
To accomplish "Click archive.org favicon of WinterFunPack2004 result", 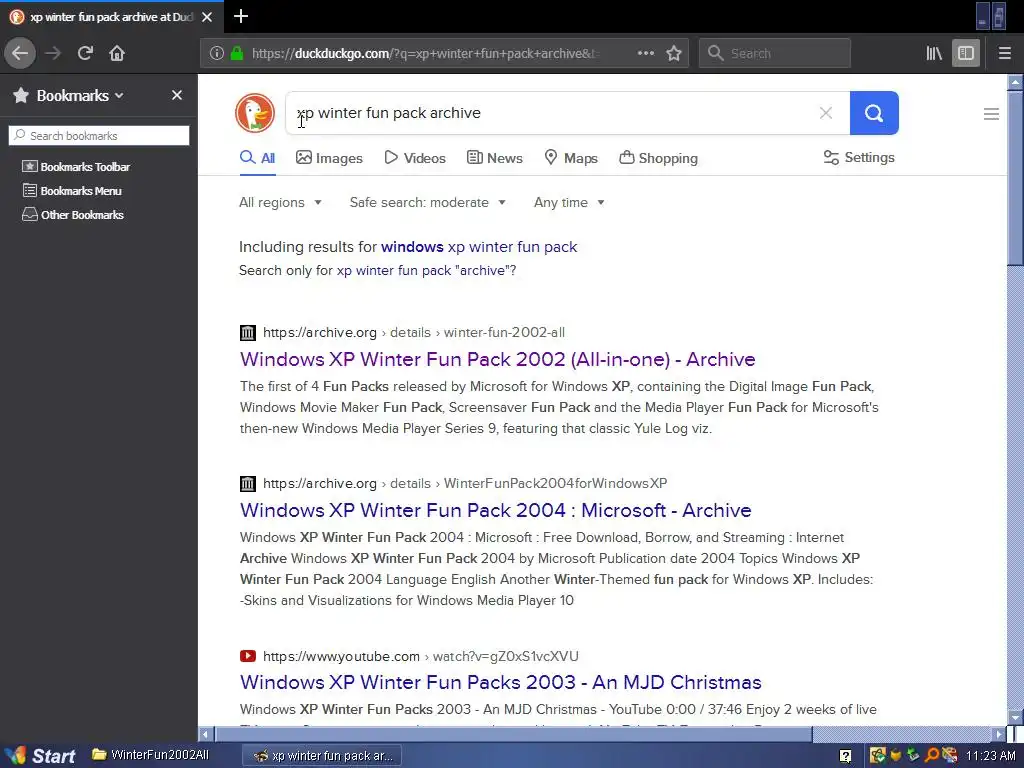I will (x=248, y=484).
